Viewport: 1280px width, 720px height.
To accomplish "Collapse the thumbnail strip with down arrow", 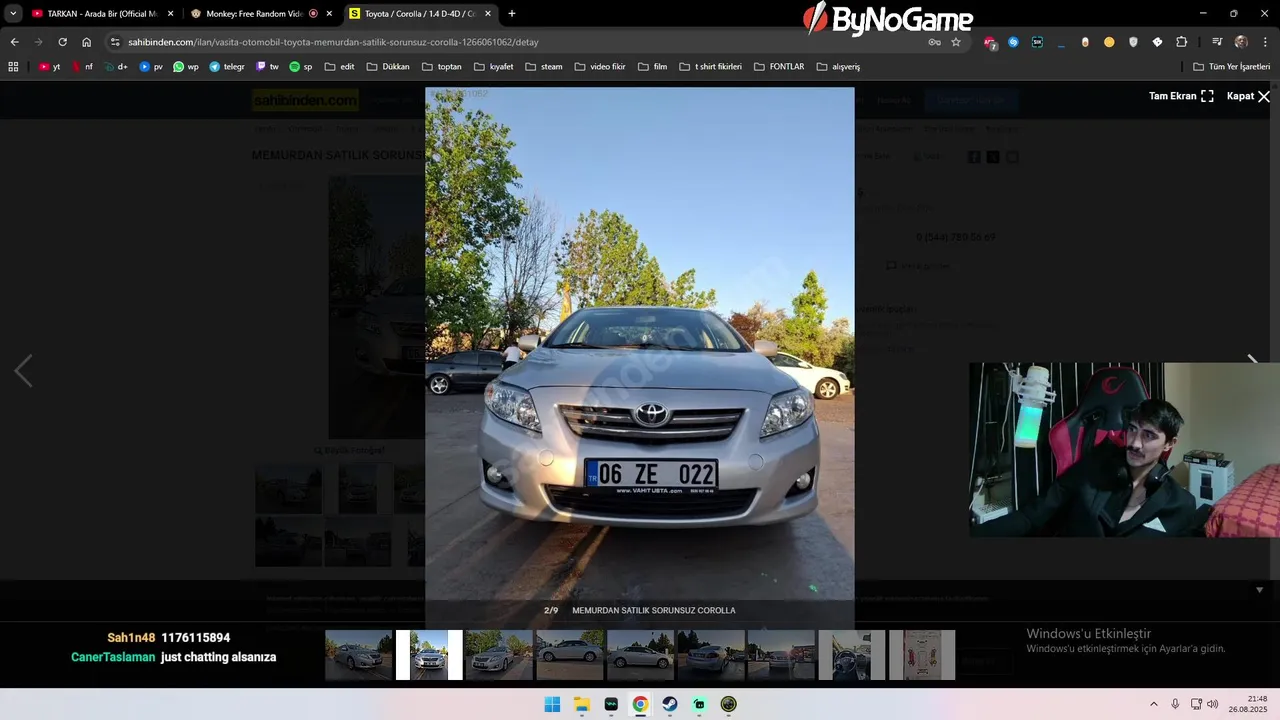I will (1259, 590).
